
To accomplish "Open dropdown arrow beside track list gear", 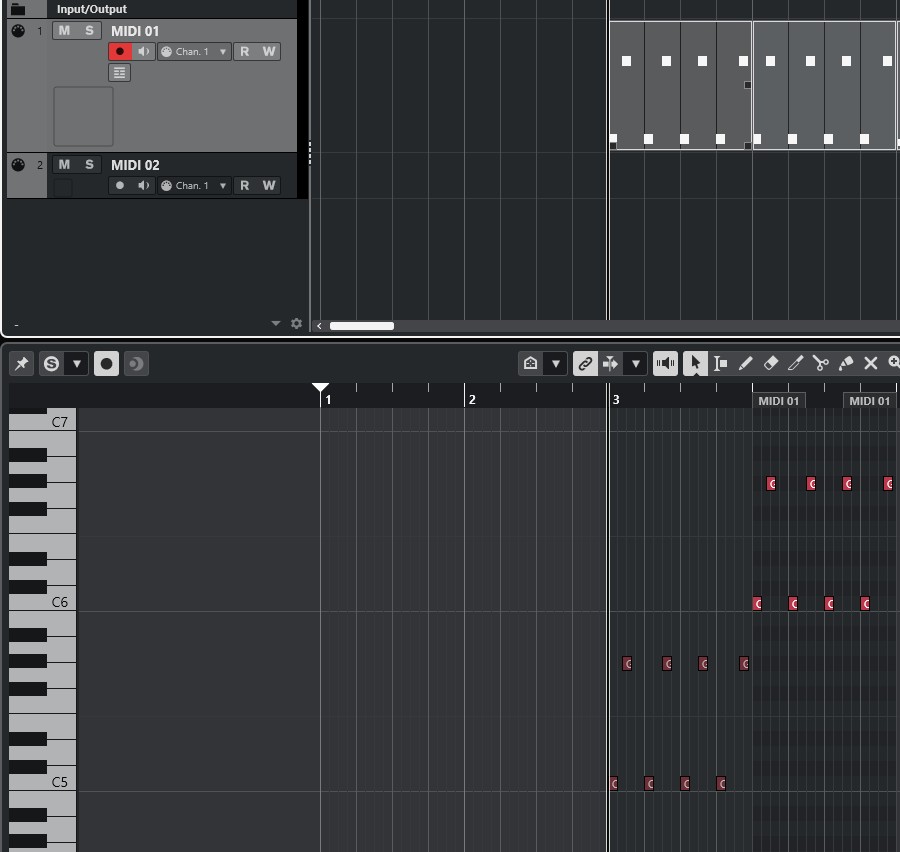I will coord(276,323).
